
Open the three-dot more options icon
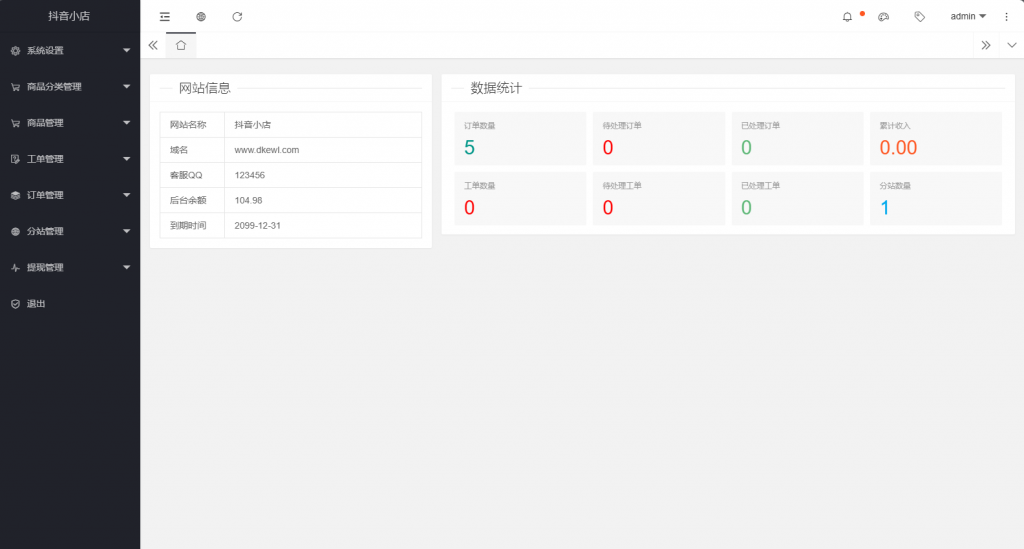(x=1006, y=17)
